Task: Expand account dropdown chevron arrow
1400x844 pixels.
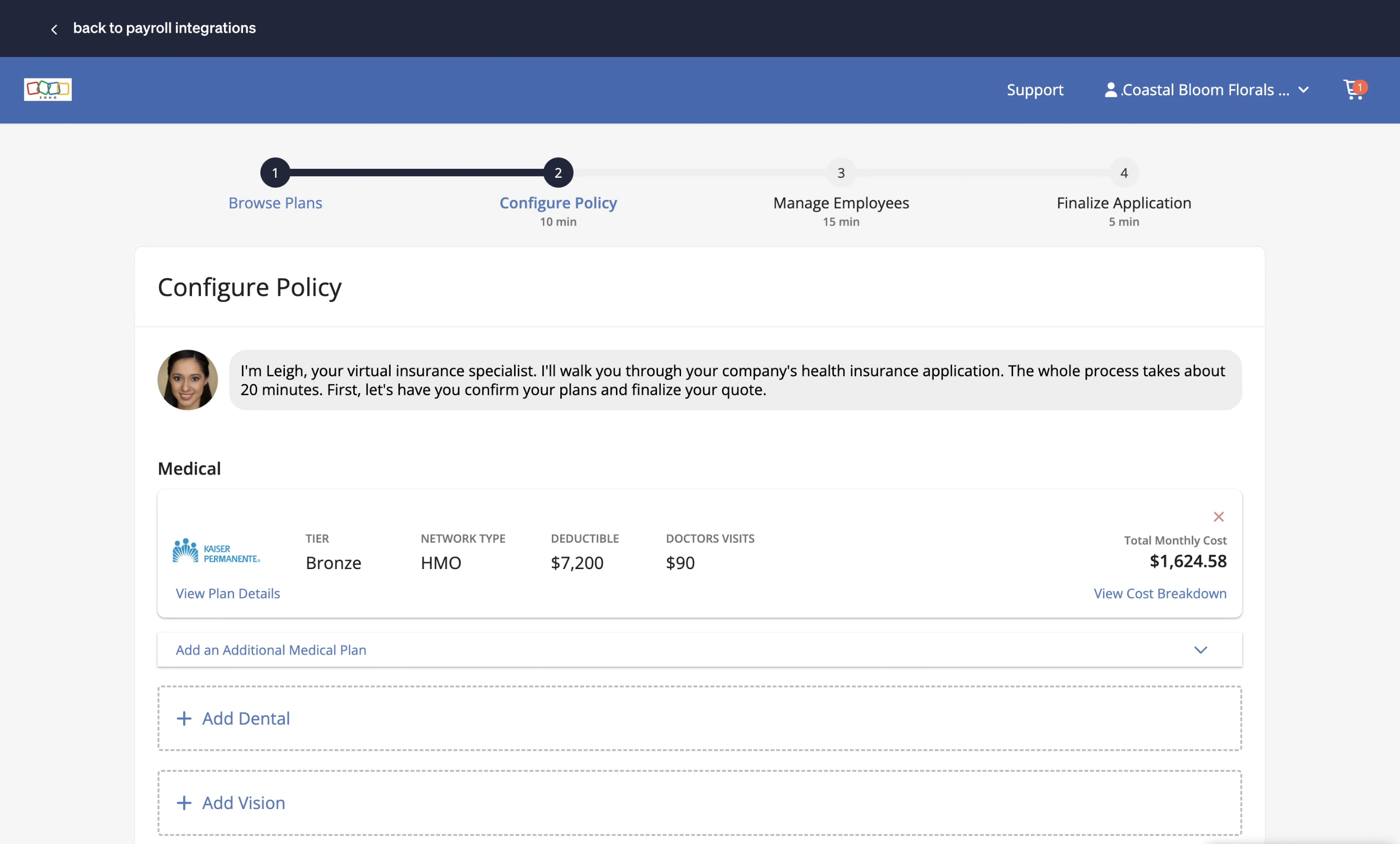Action: pyautogui.click(x=1303, y=90)
